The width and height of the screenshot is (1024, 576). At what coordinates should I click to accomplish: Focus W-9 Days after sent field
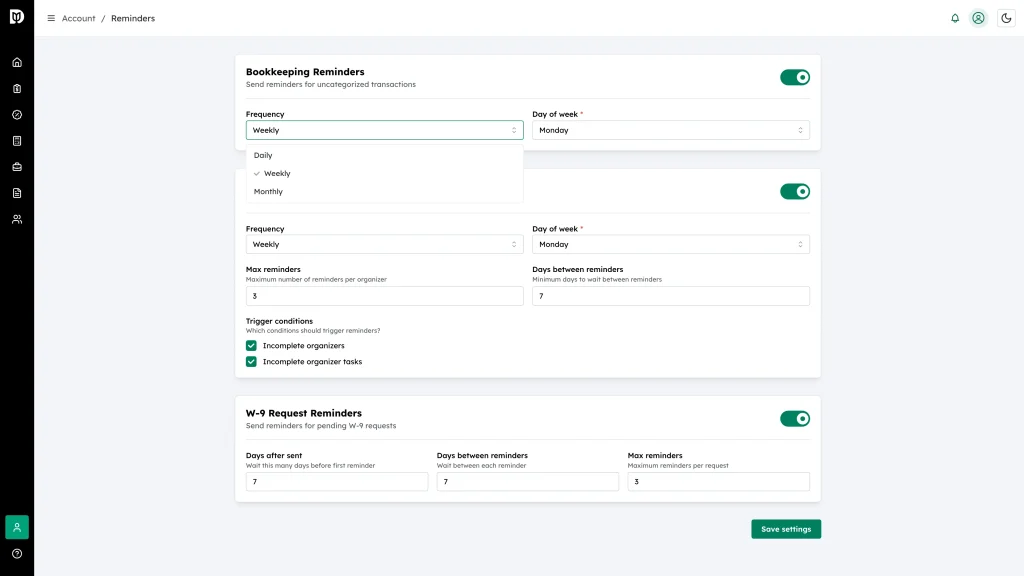point(337,481)
